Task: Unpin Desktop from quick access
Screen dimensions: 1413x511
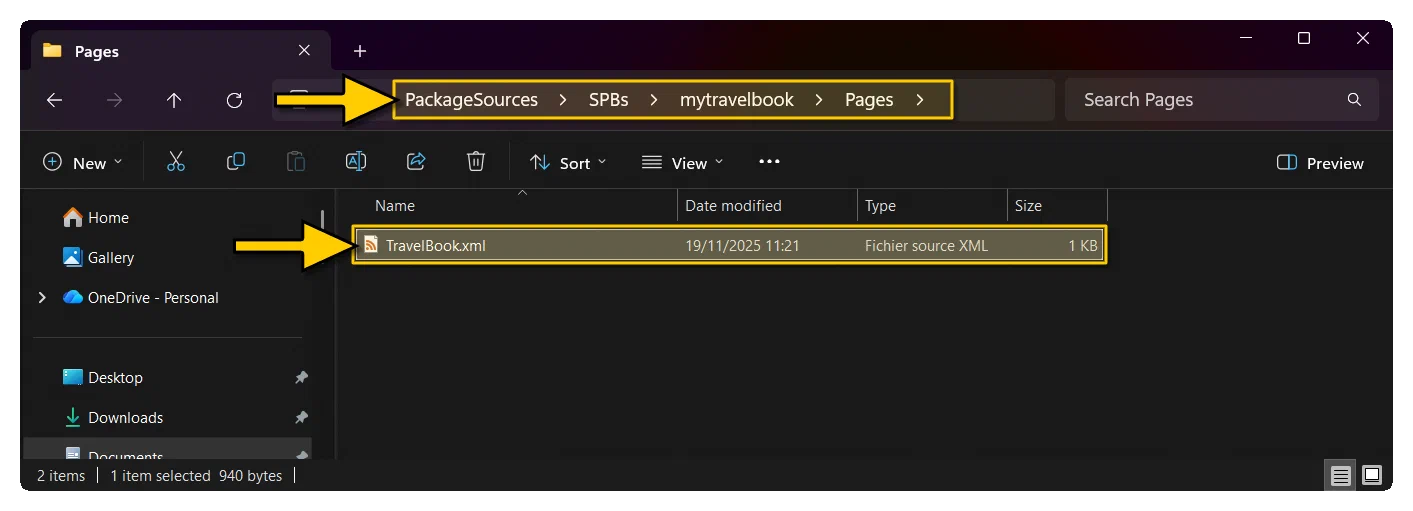Action: 301,378
